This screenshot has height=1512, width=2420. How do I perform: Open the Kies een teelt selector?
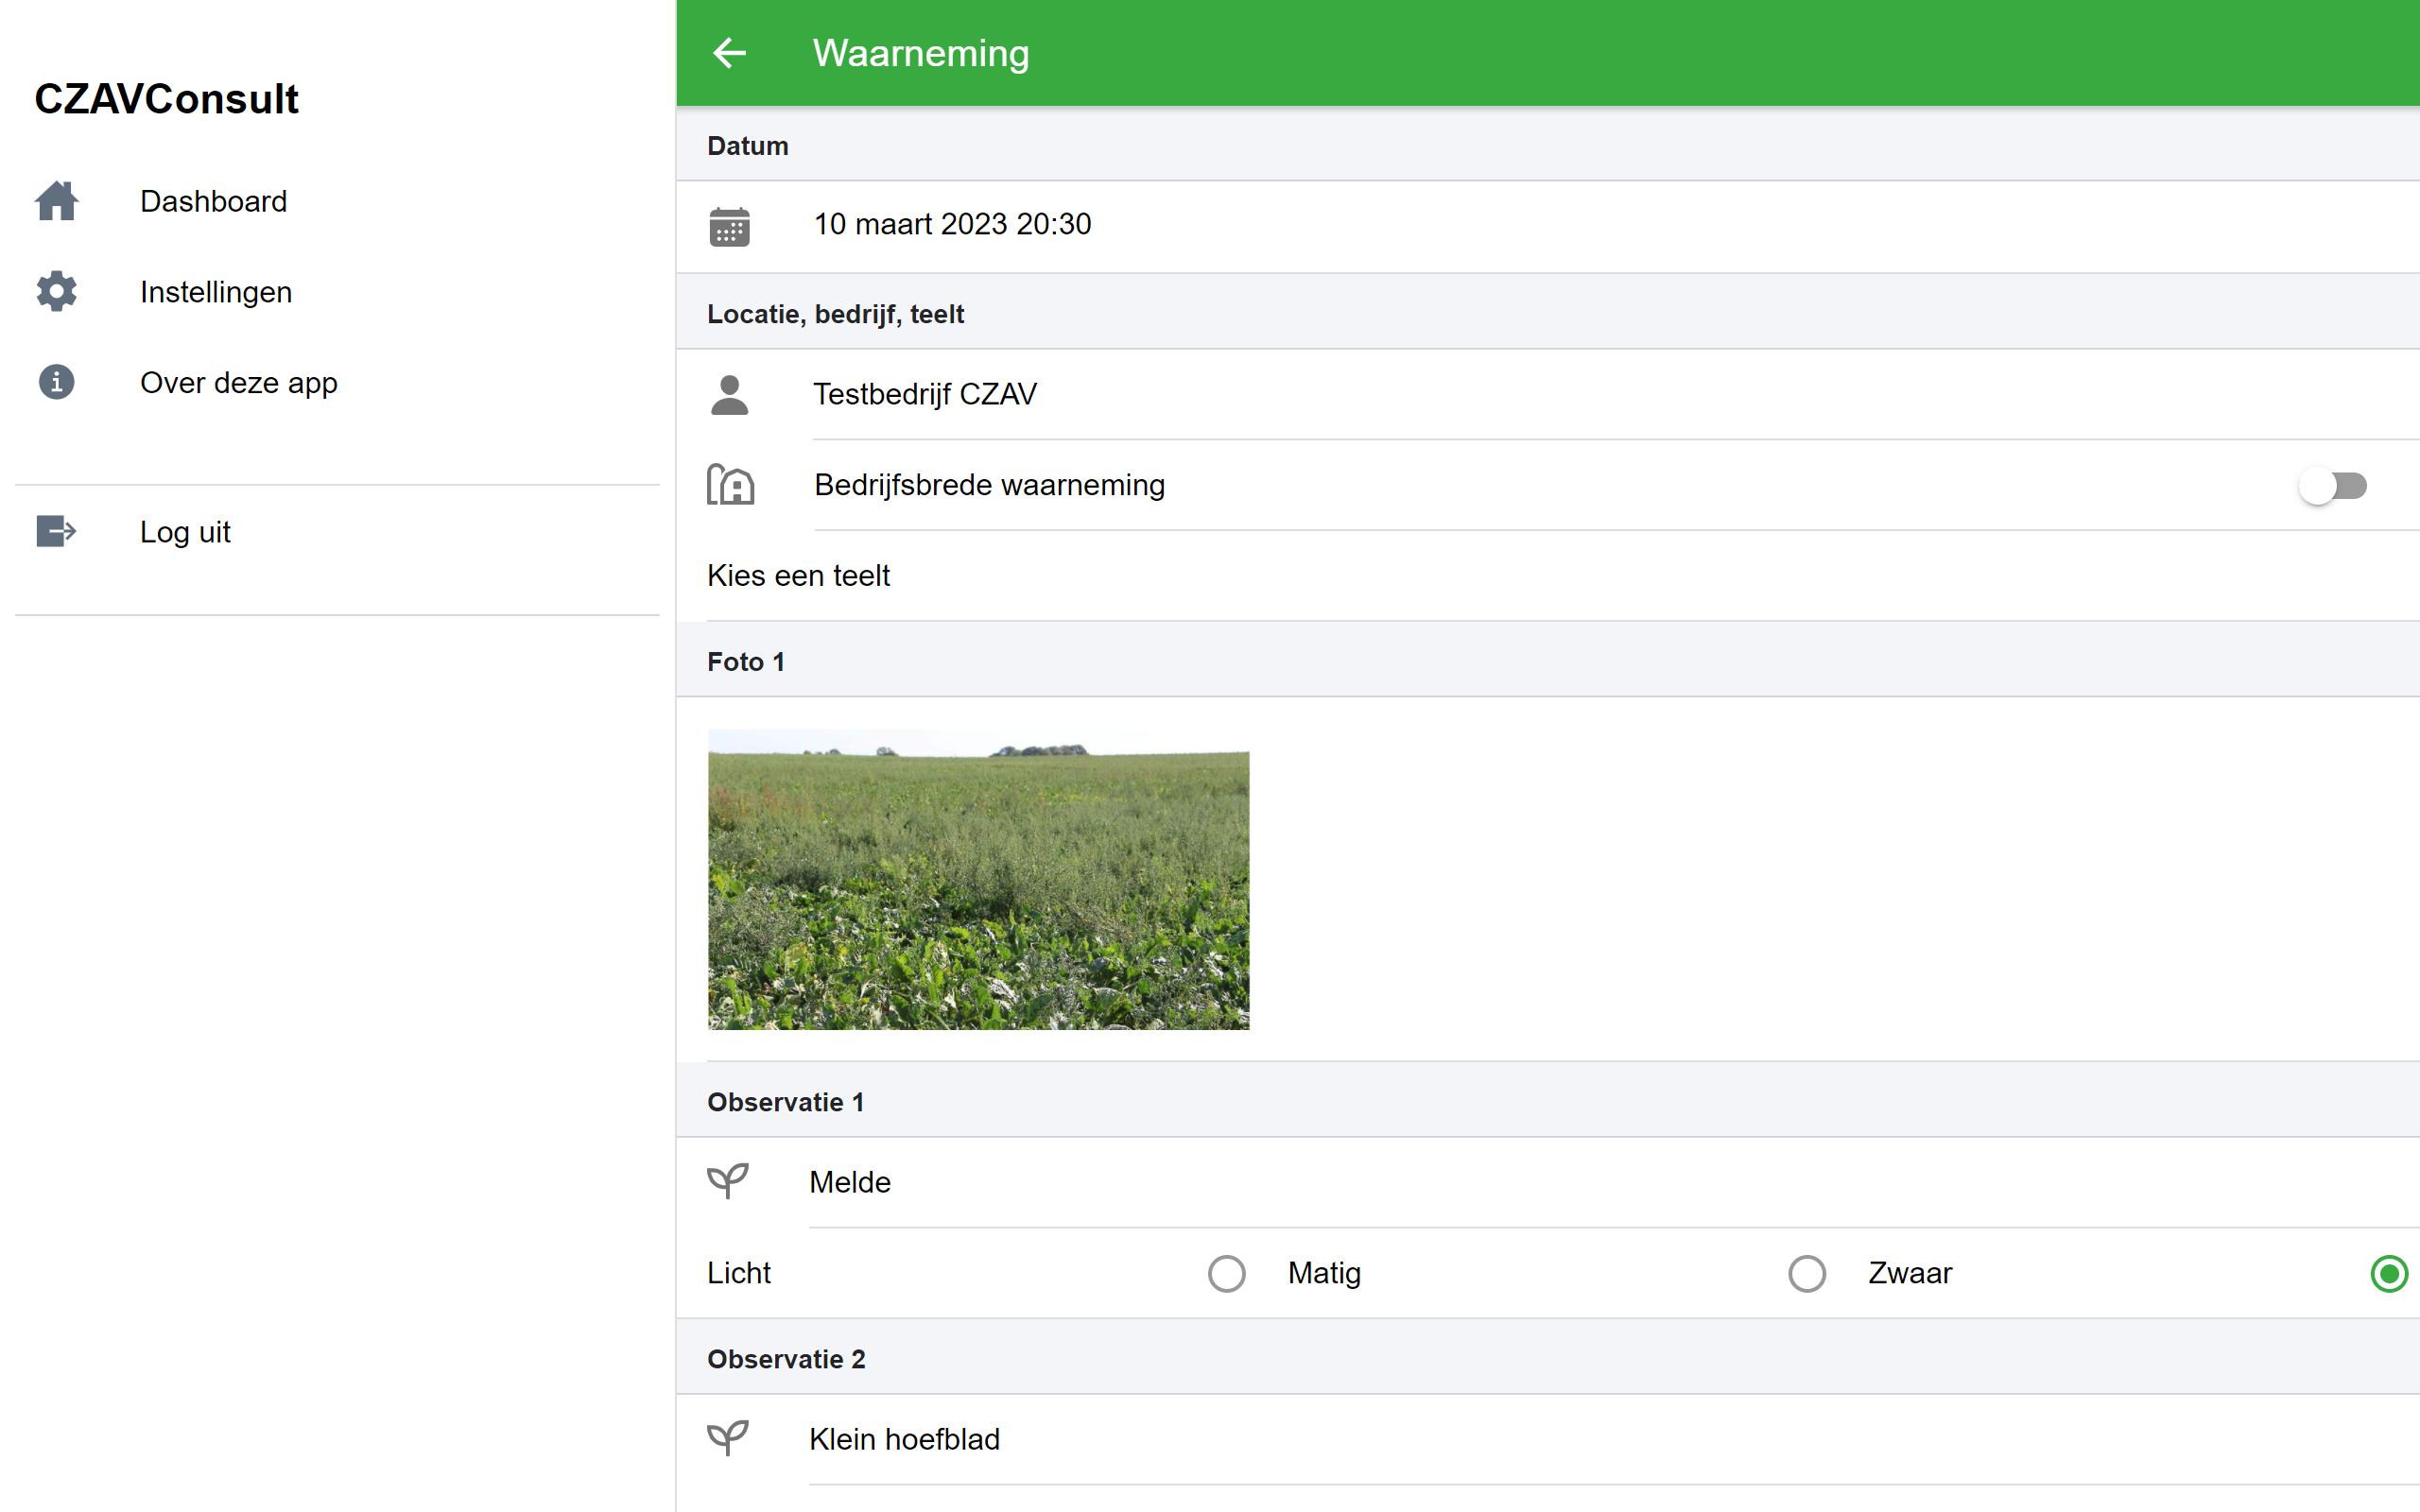click(x=1548, y=576)
